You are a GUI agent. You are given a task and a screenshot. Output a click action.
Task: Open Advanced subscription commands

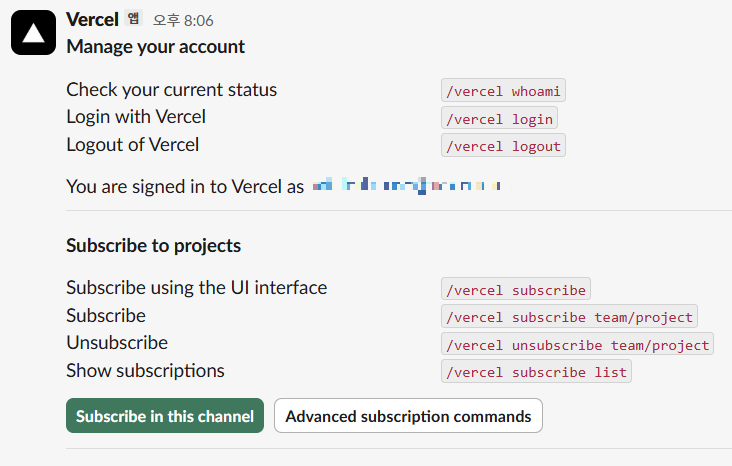pos(408,416)
